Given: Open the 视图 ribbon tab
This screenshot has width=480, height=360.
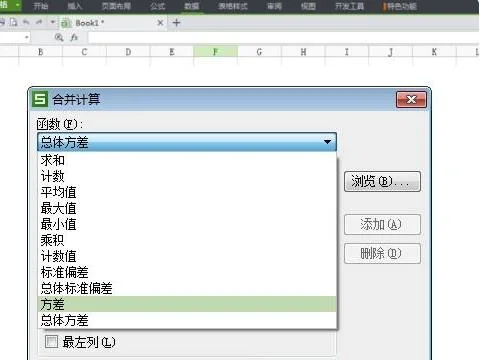Looking at the screenshot, I should click(308, 6).
